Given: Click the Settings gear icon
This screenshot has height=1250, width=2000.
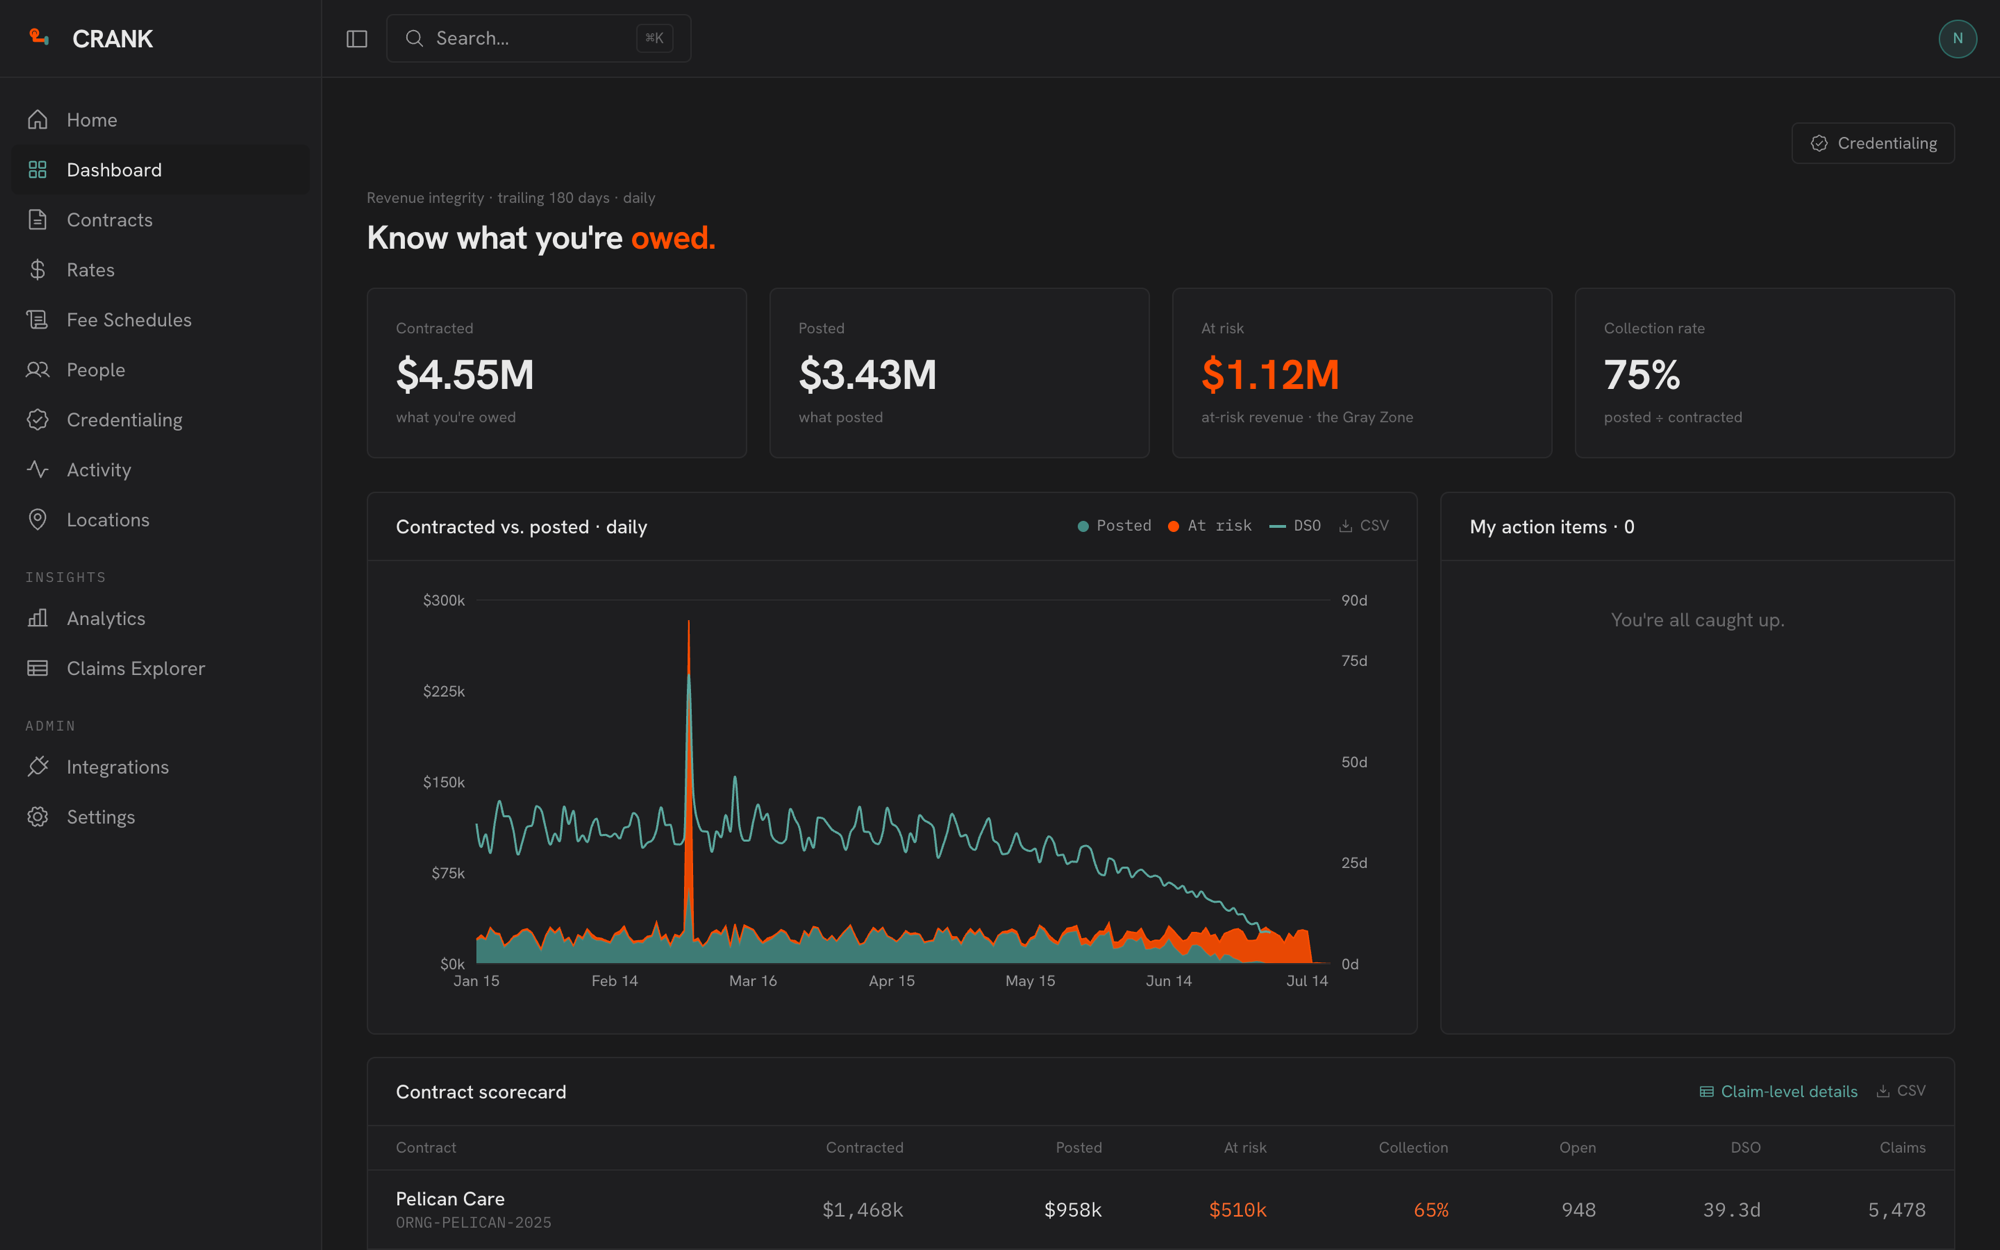Looking at the screenshot, I should click(38, 817).
